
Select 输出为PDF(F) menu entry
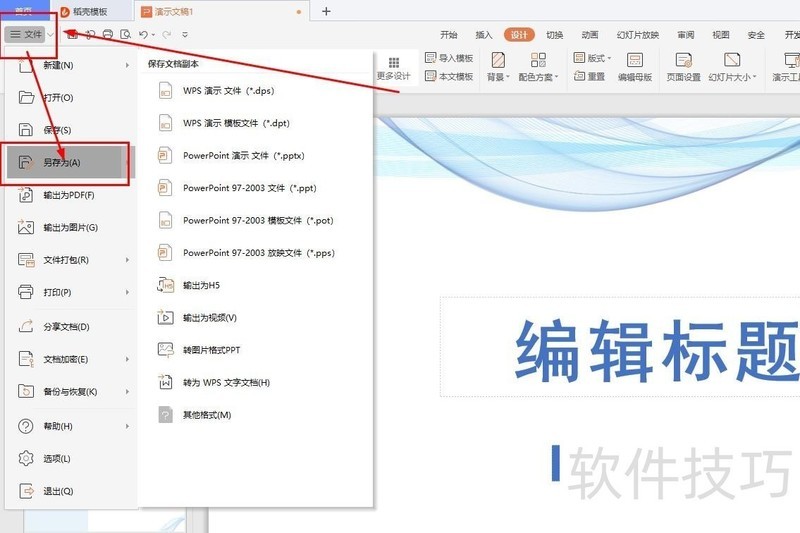[x=71, y=195]
